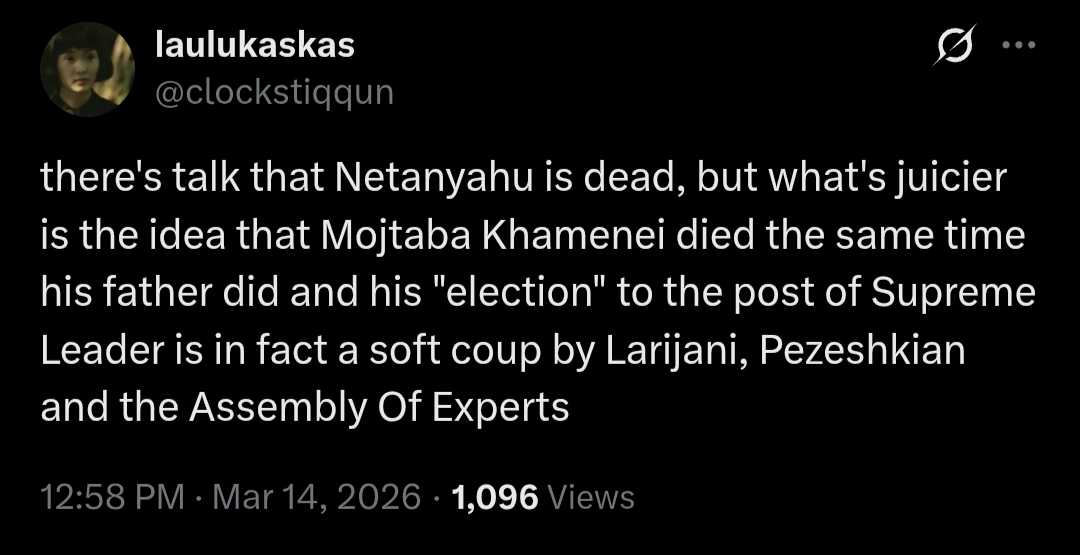The width and height of the screenshot is (1080, 555).
Task: Open the laulukaskas profile picture
Action: [87, 70]
